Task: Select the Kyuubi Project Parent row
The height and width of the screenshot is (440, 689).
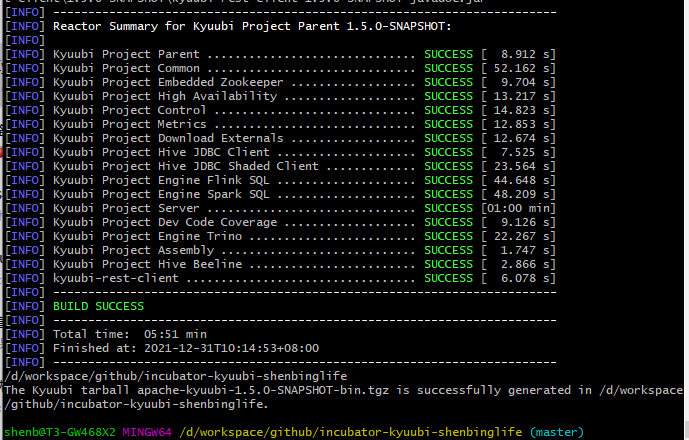Action: (280, 55)
